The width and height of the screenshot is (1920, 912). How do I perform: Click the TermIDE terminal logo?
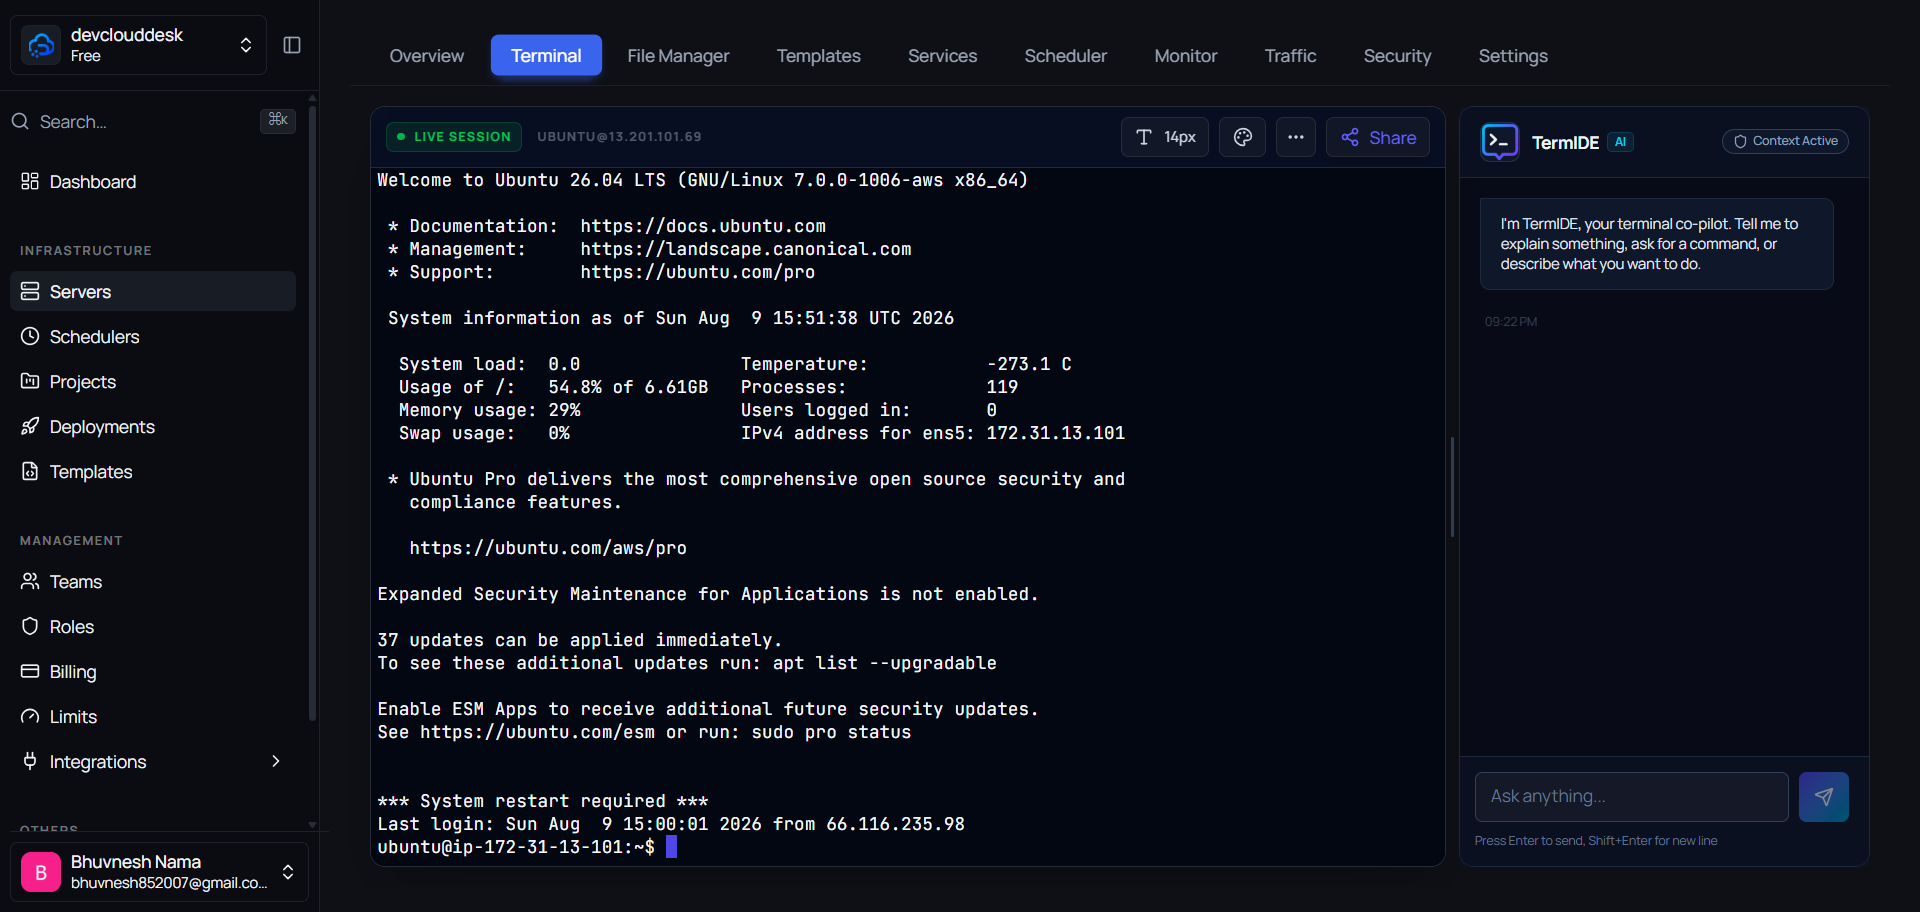[x=1500, y=142]
